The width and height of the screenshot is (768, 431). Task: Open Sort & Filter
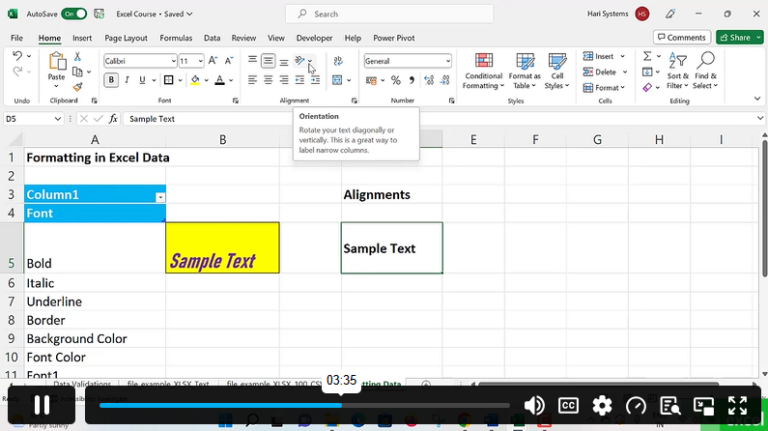coord(678,71)
